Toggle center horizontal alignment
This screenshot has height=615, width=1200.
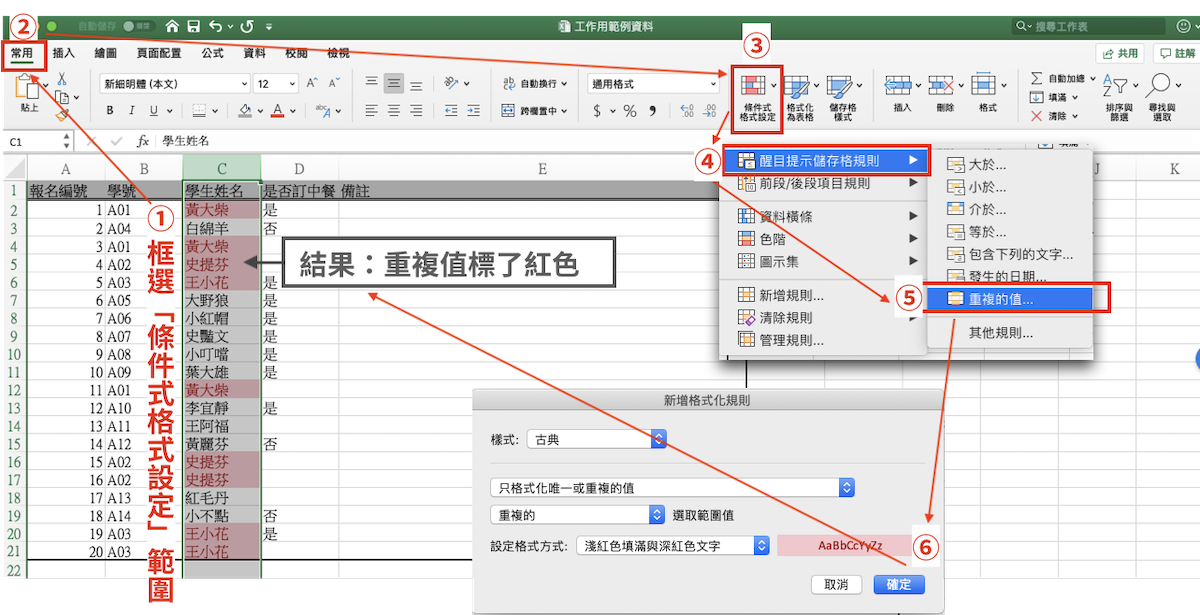pyautogui.click(x=394, y=111)
